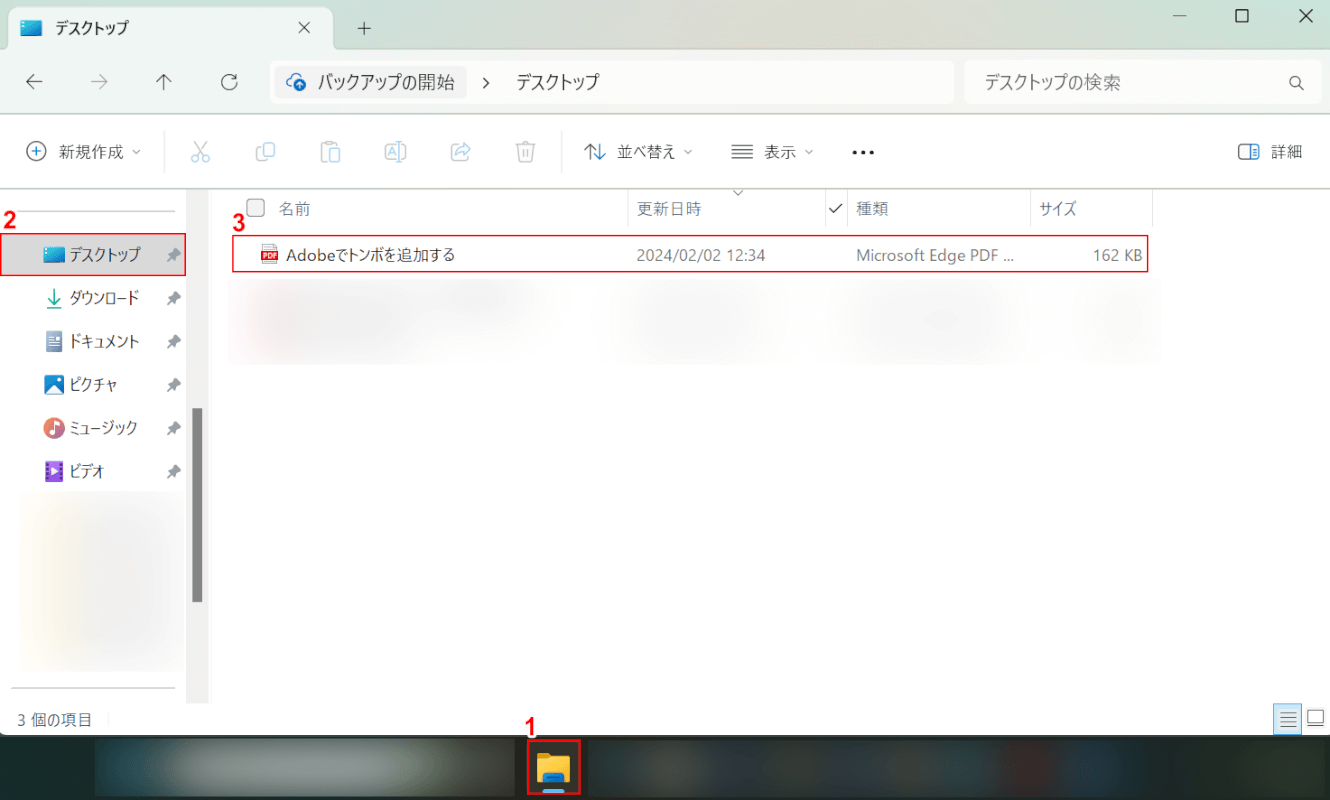Image resolution: width=1330 pixels, height=800 pixels.
Task: Maximize the Explorer window
Action: click(x=1242, y=15)
